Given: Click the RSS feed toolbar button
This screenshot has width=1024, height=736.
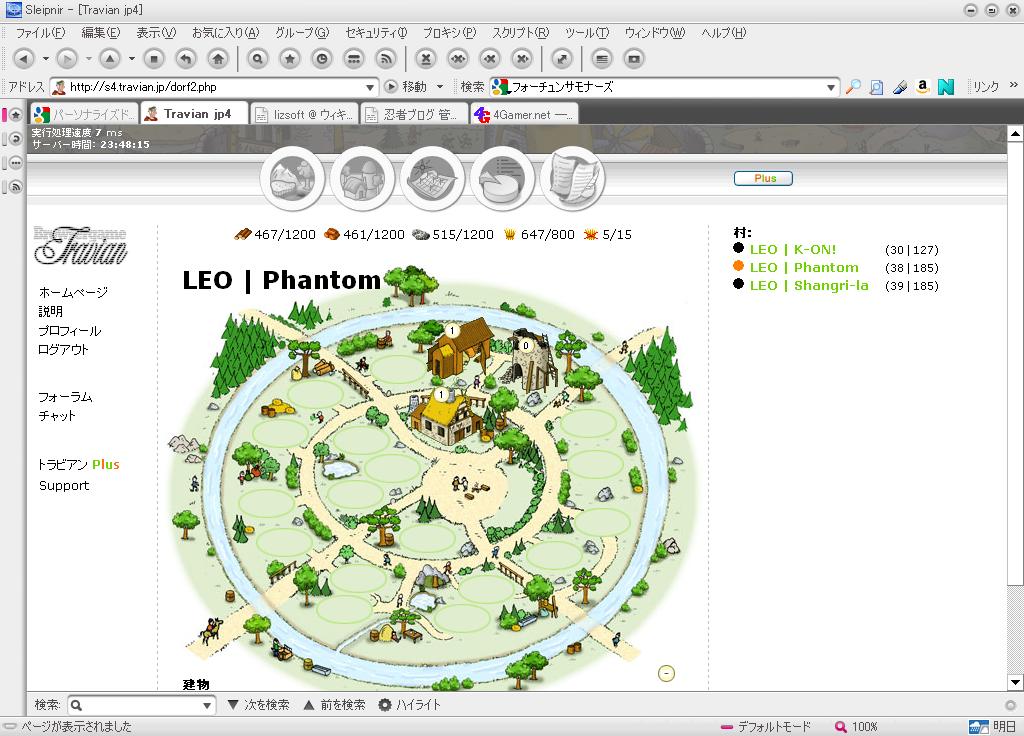Looking at the screenshot, I should (386, 59).
